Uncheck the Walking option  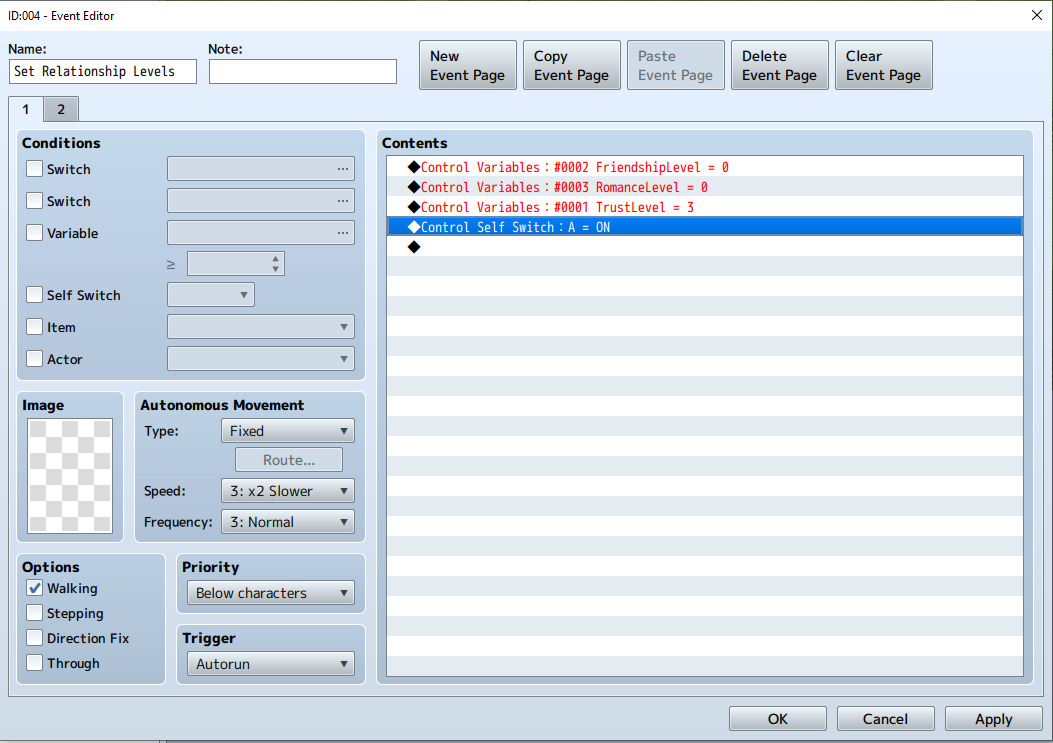pos(34,588)
